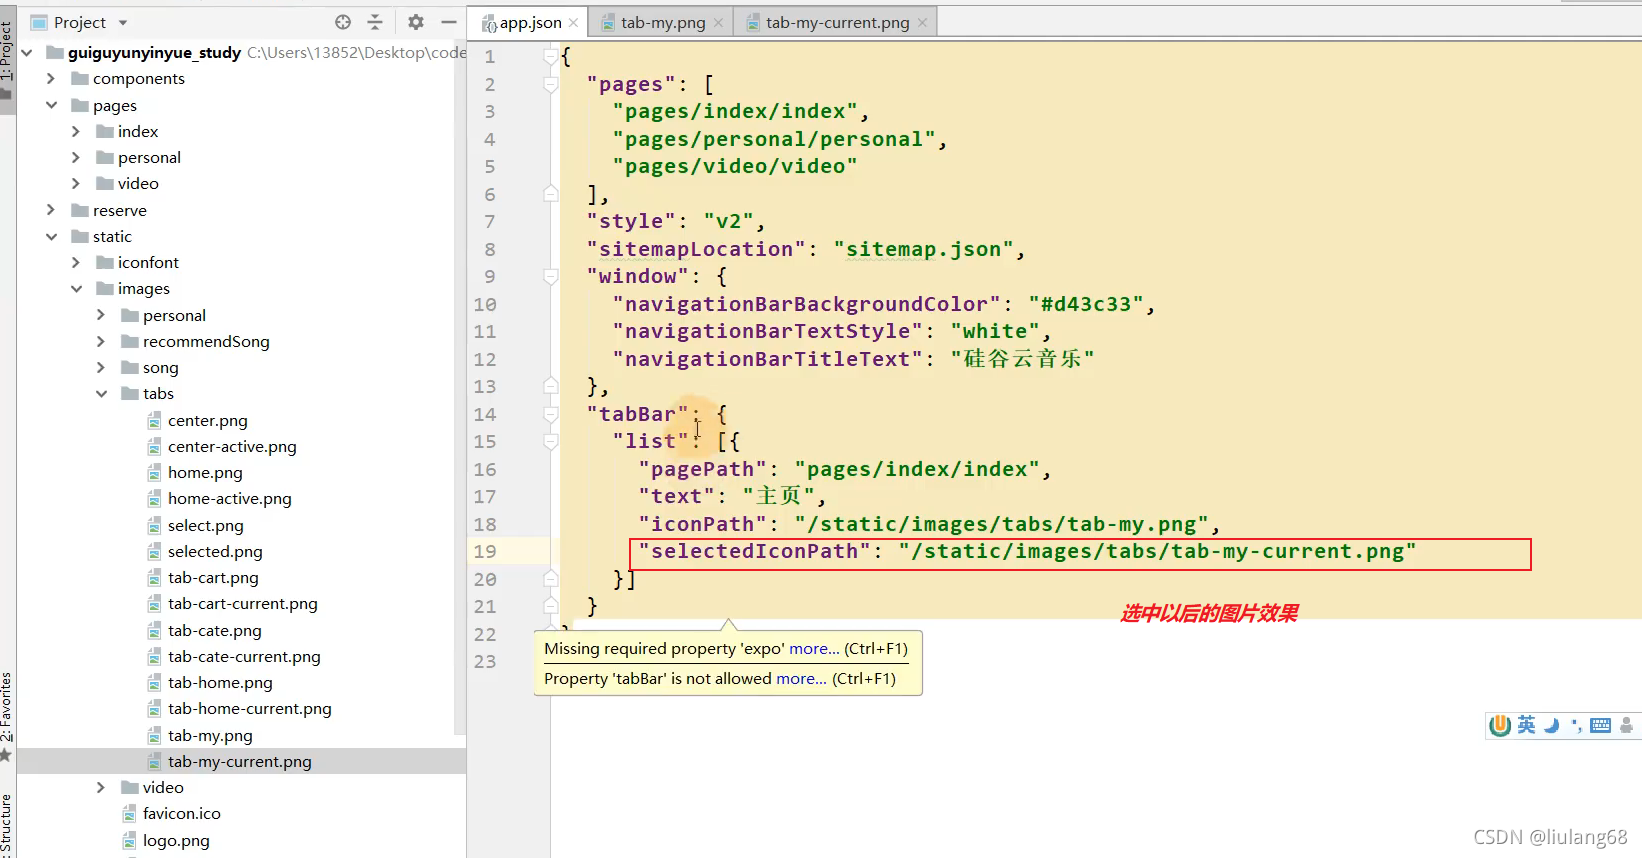Select tab-my-current.png in project tree
Viewport: 1642px width, 858px height.
(239, 761)
